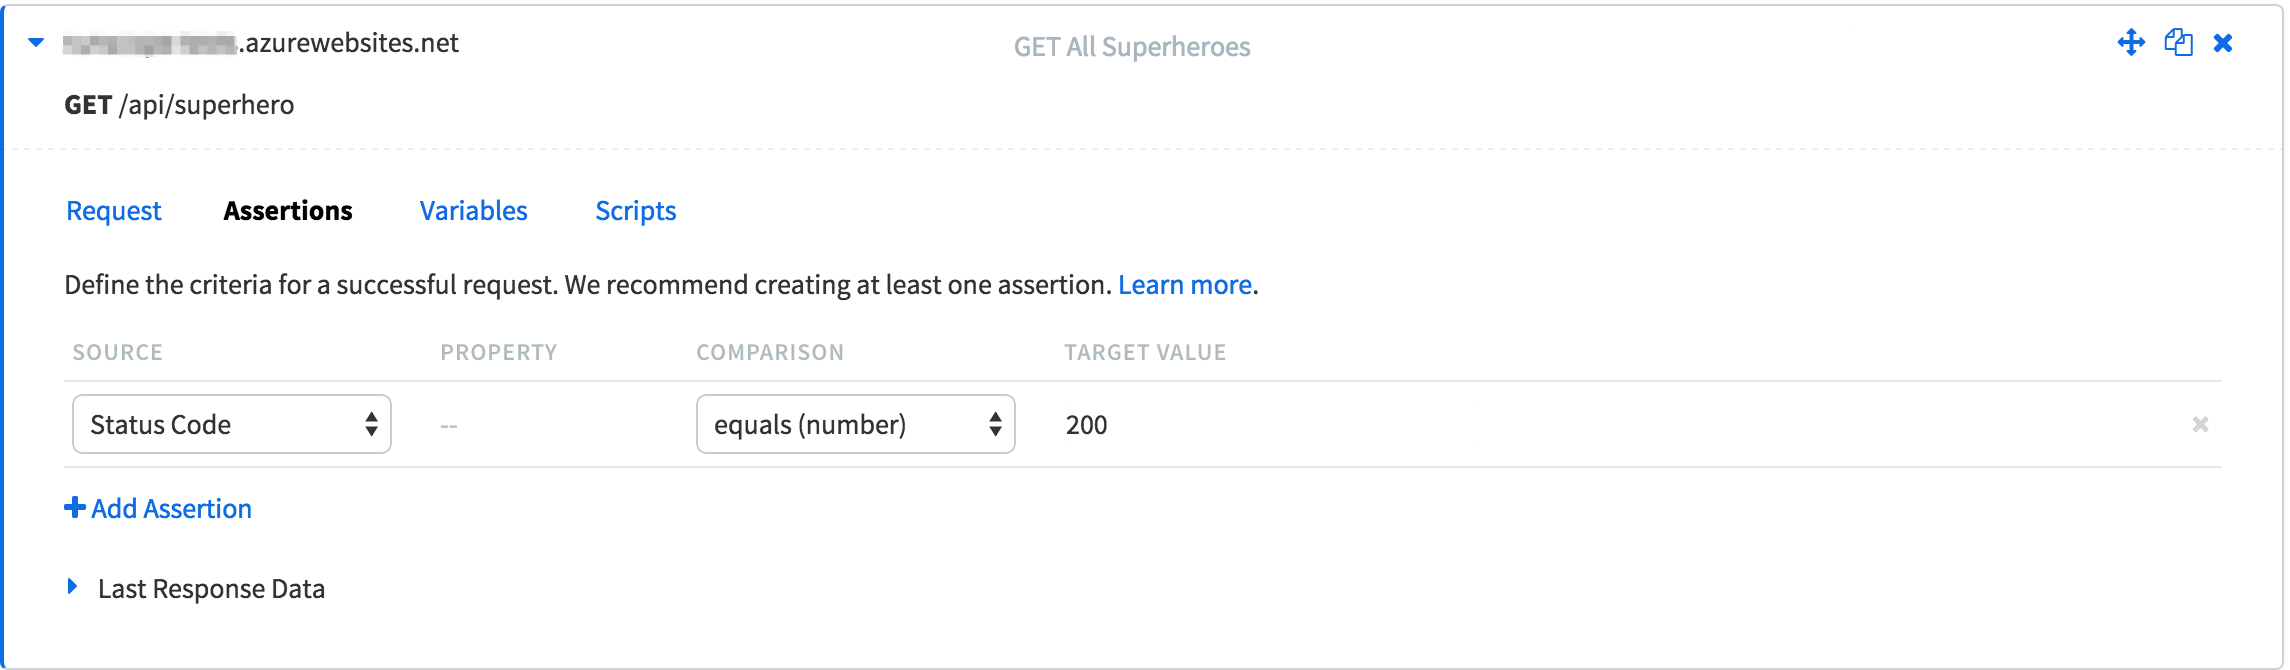Delete the Status Code assertion row
Viewport: 2290px width, 670px height.
tap(2200, 424)
